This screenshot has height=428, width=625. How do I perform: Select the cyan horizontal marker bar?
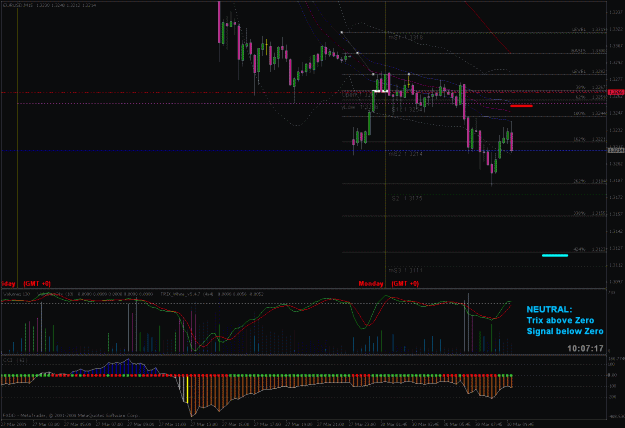click(x=555, y=255)
